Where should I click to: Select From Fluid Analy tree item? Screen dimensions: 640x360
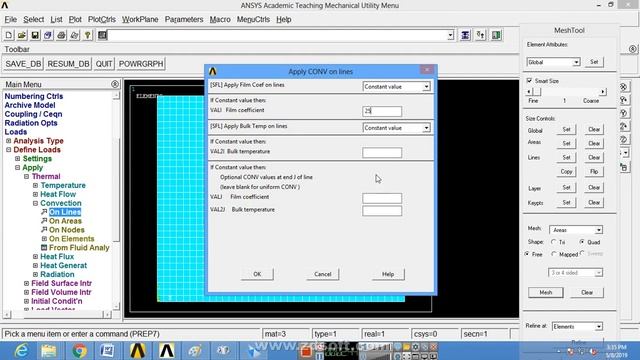click(79, 248)
